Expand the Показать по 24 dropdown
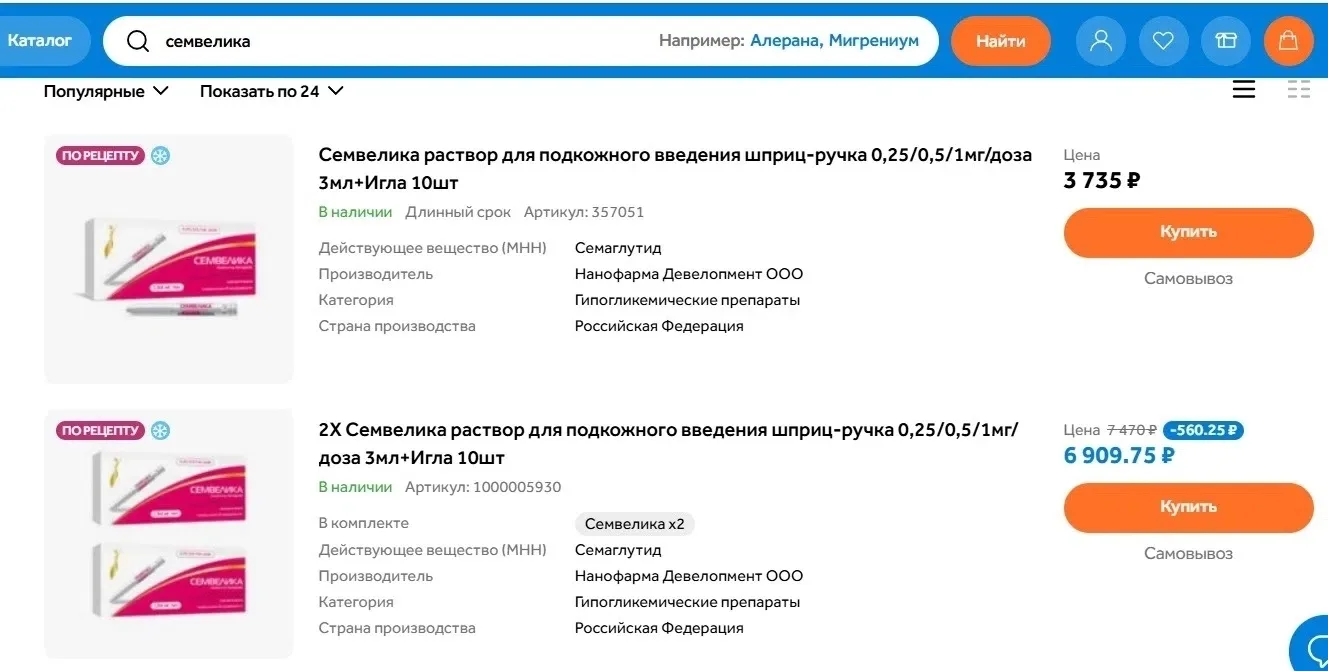The height and width of the screenshot is (671, 1328). (x=272, y=91)
